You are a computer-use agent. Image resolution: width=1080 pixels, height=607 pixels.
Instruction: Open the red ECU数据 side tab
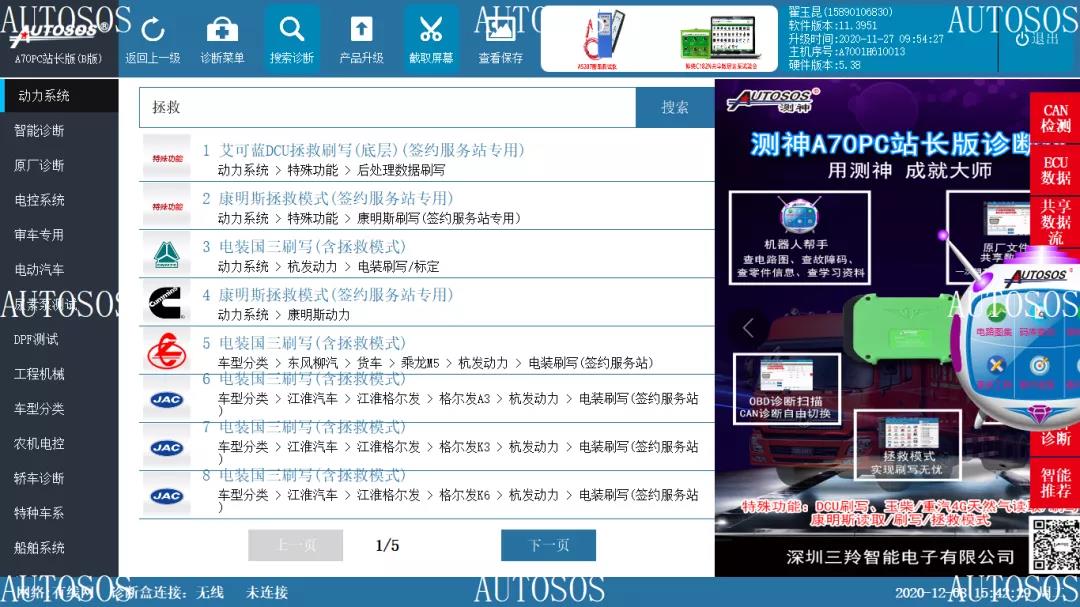[1055, 170]
